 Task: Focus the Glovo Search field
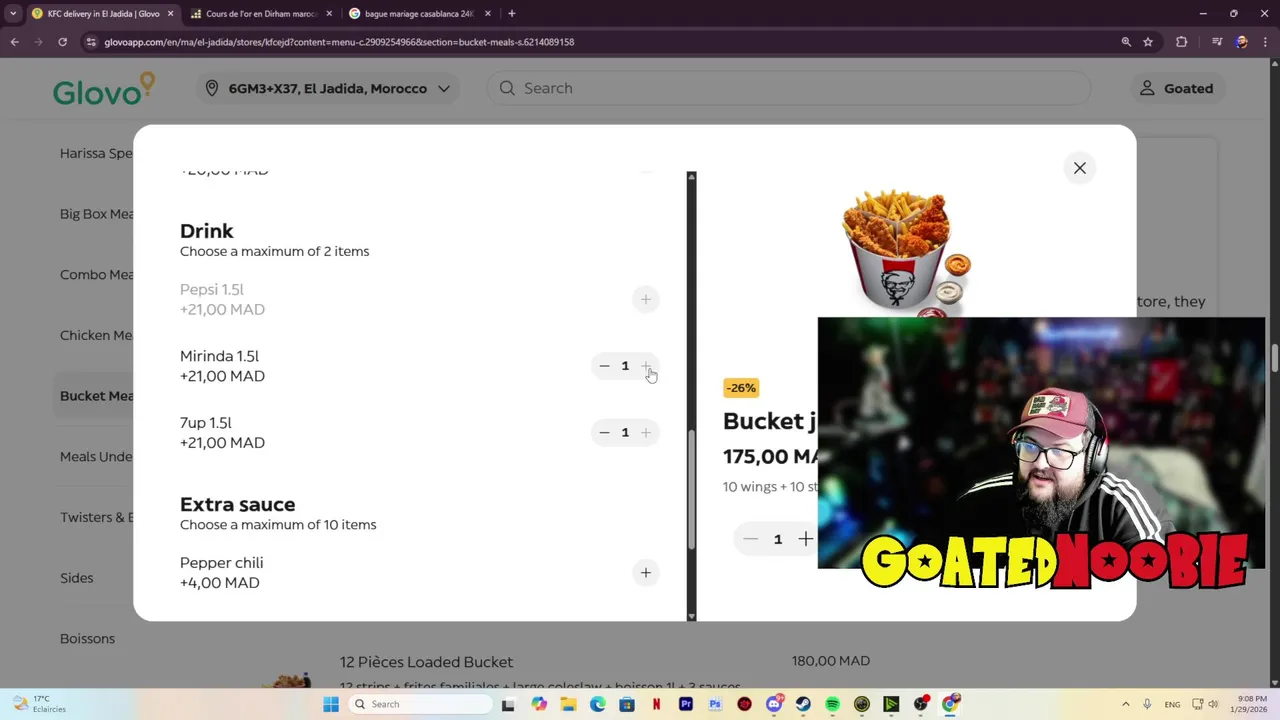click(790, 88)
